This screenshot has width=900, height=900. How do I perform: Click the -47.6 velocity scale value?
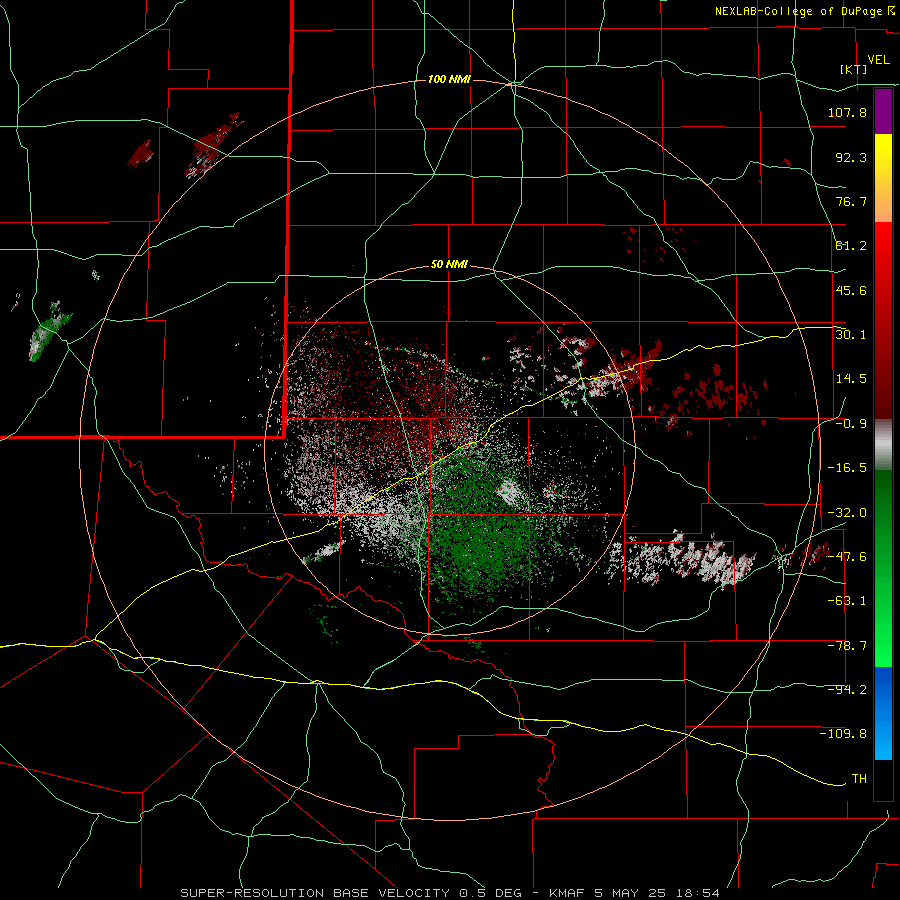847,557
